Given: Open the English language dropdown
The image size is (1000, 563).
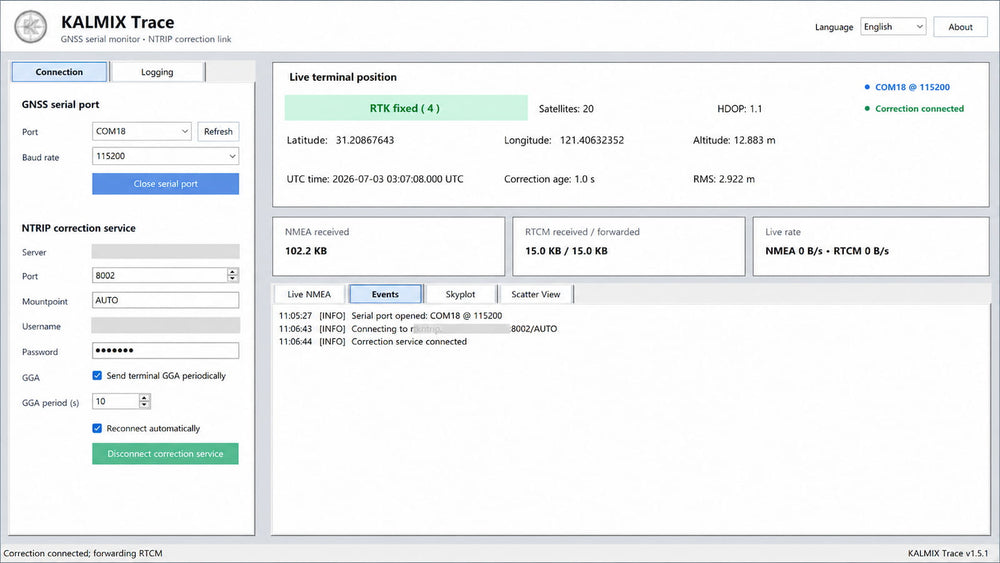Looking at the screenshot, I should [893, 27].
